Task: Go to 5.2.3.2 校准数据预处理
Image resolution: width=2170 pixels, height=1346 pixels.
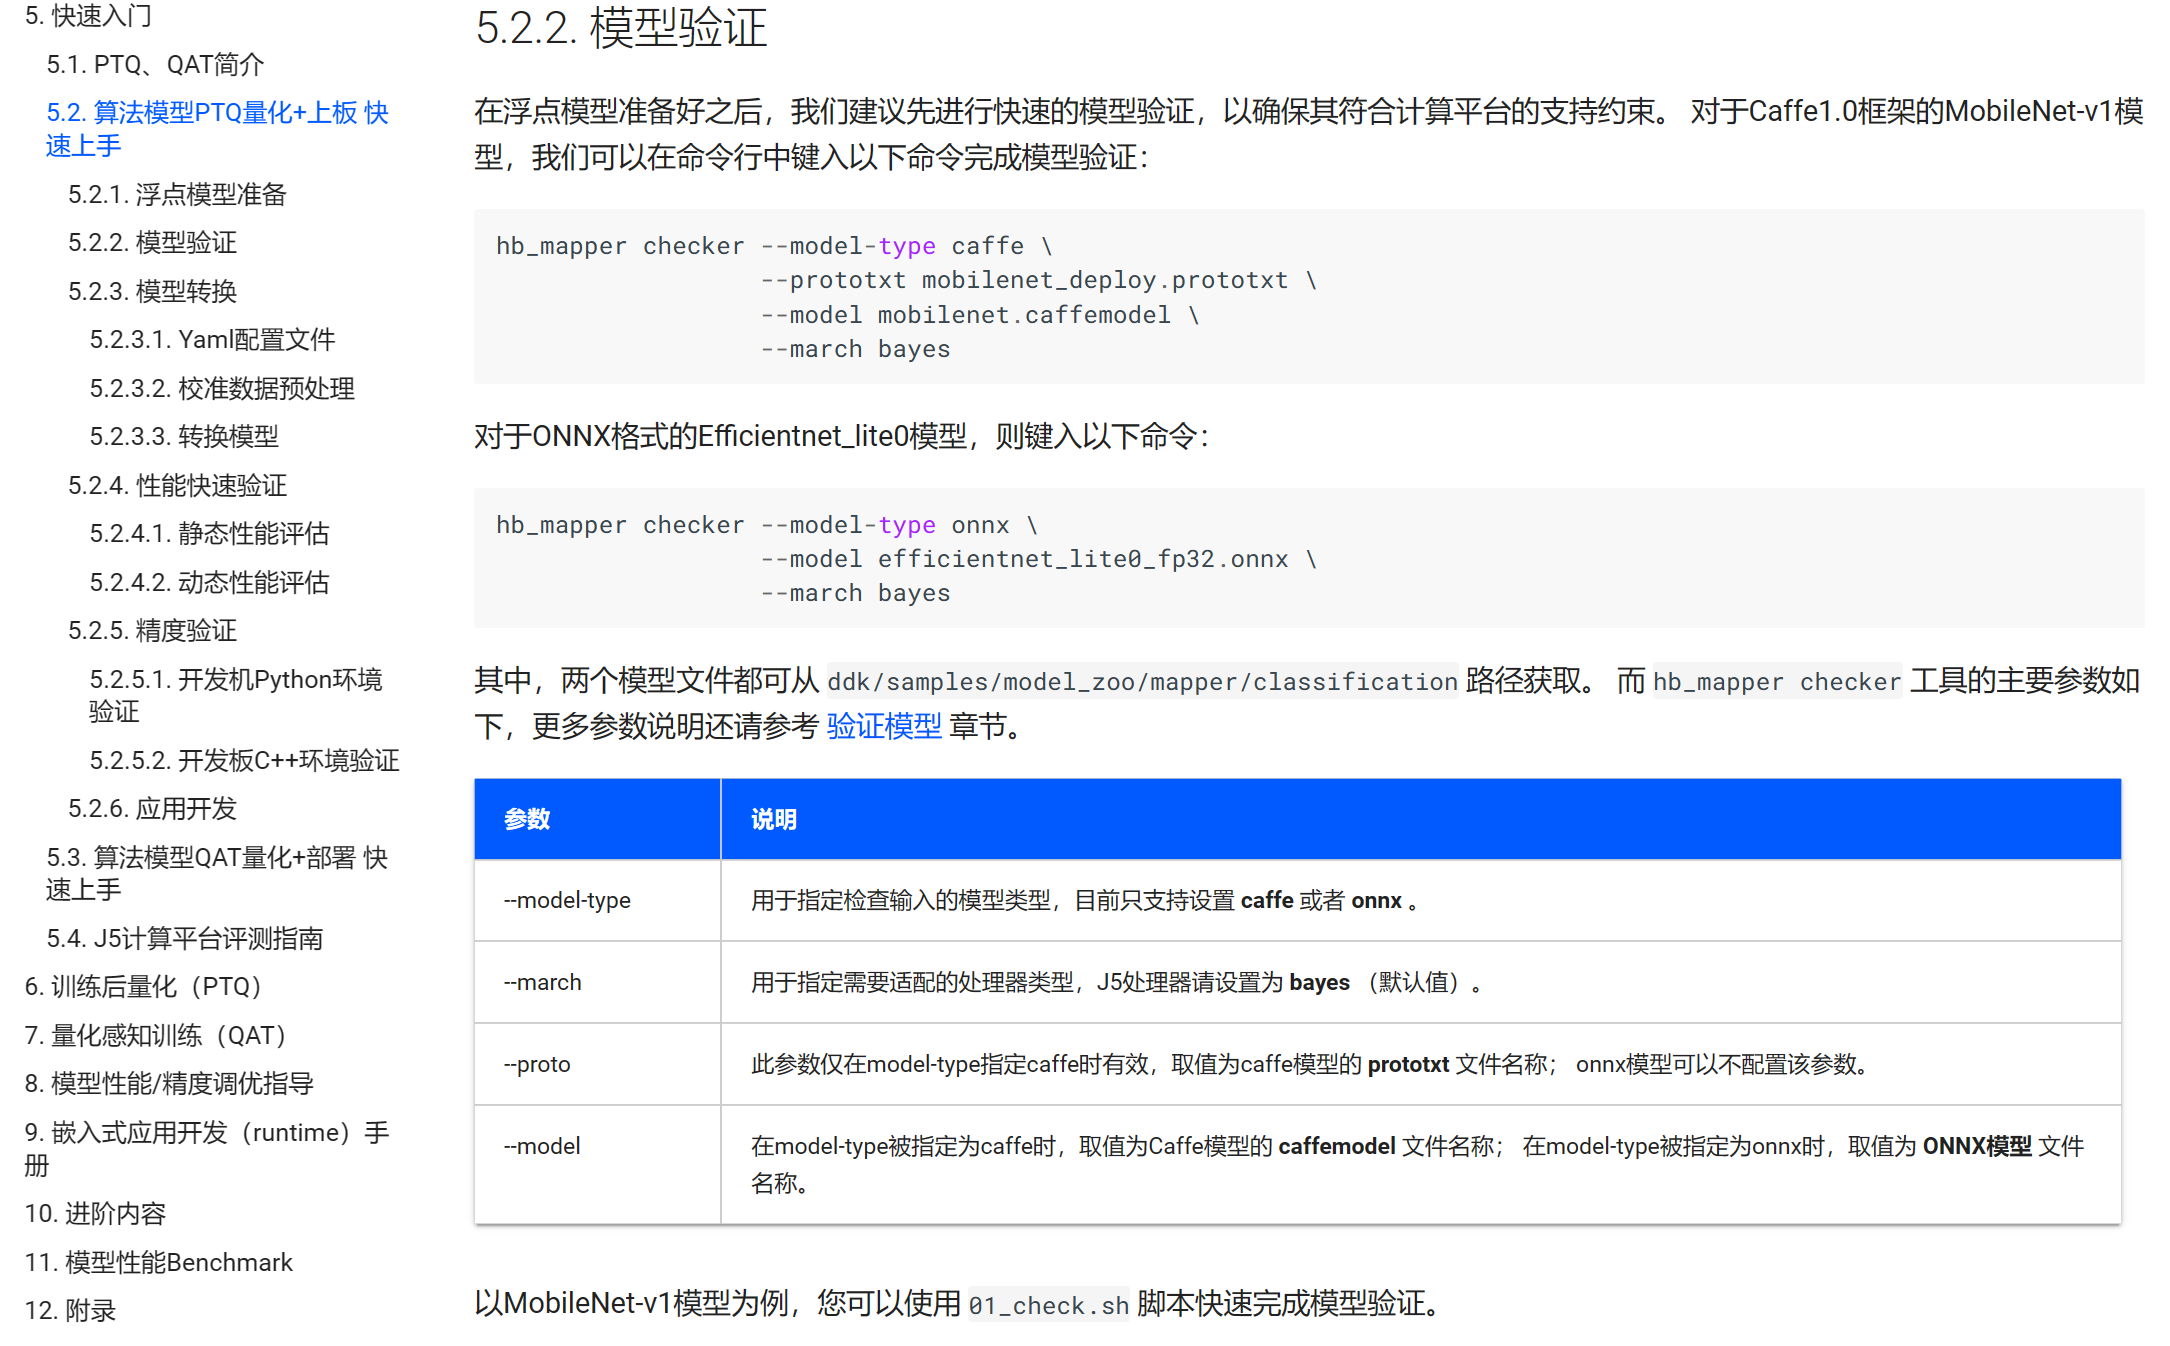Action: pyautogui.click(x=222, y=388)
